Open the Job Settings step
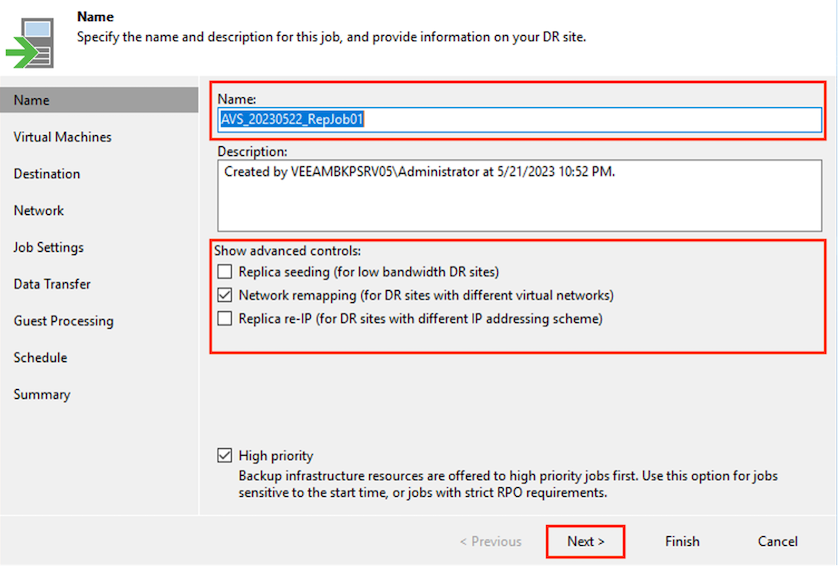The width and height of the screenshot is (840, 567). pos(49,248)
